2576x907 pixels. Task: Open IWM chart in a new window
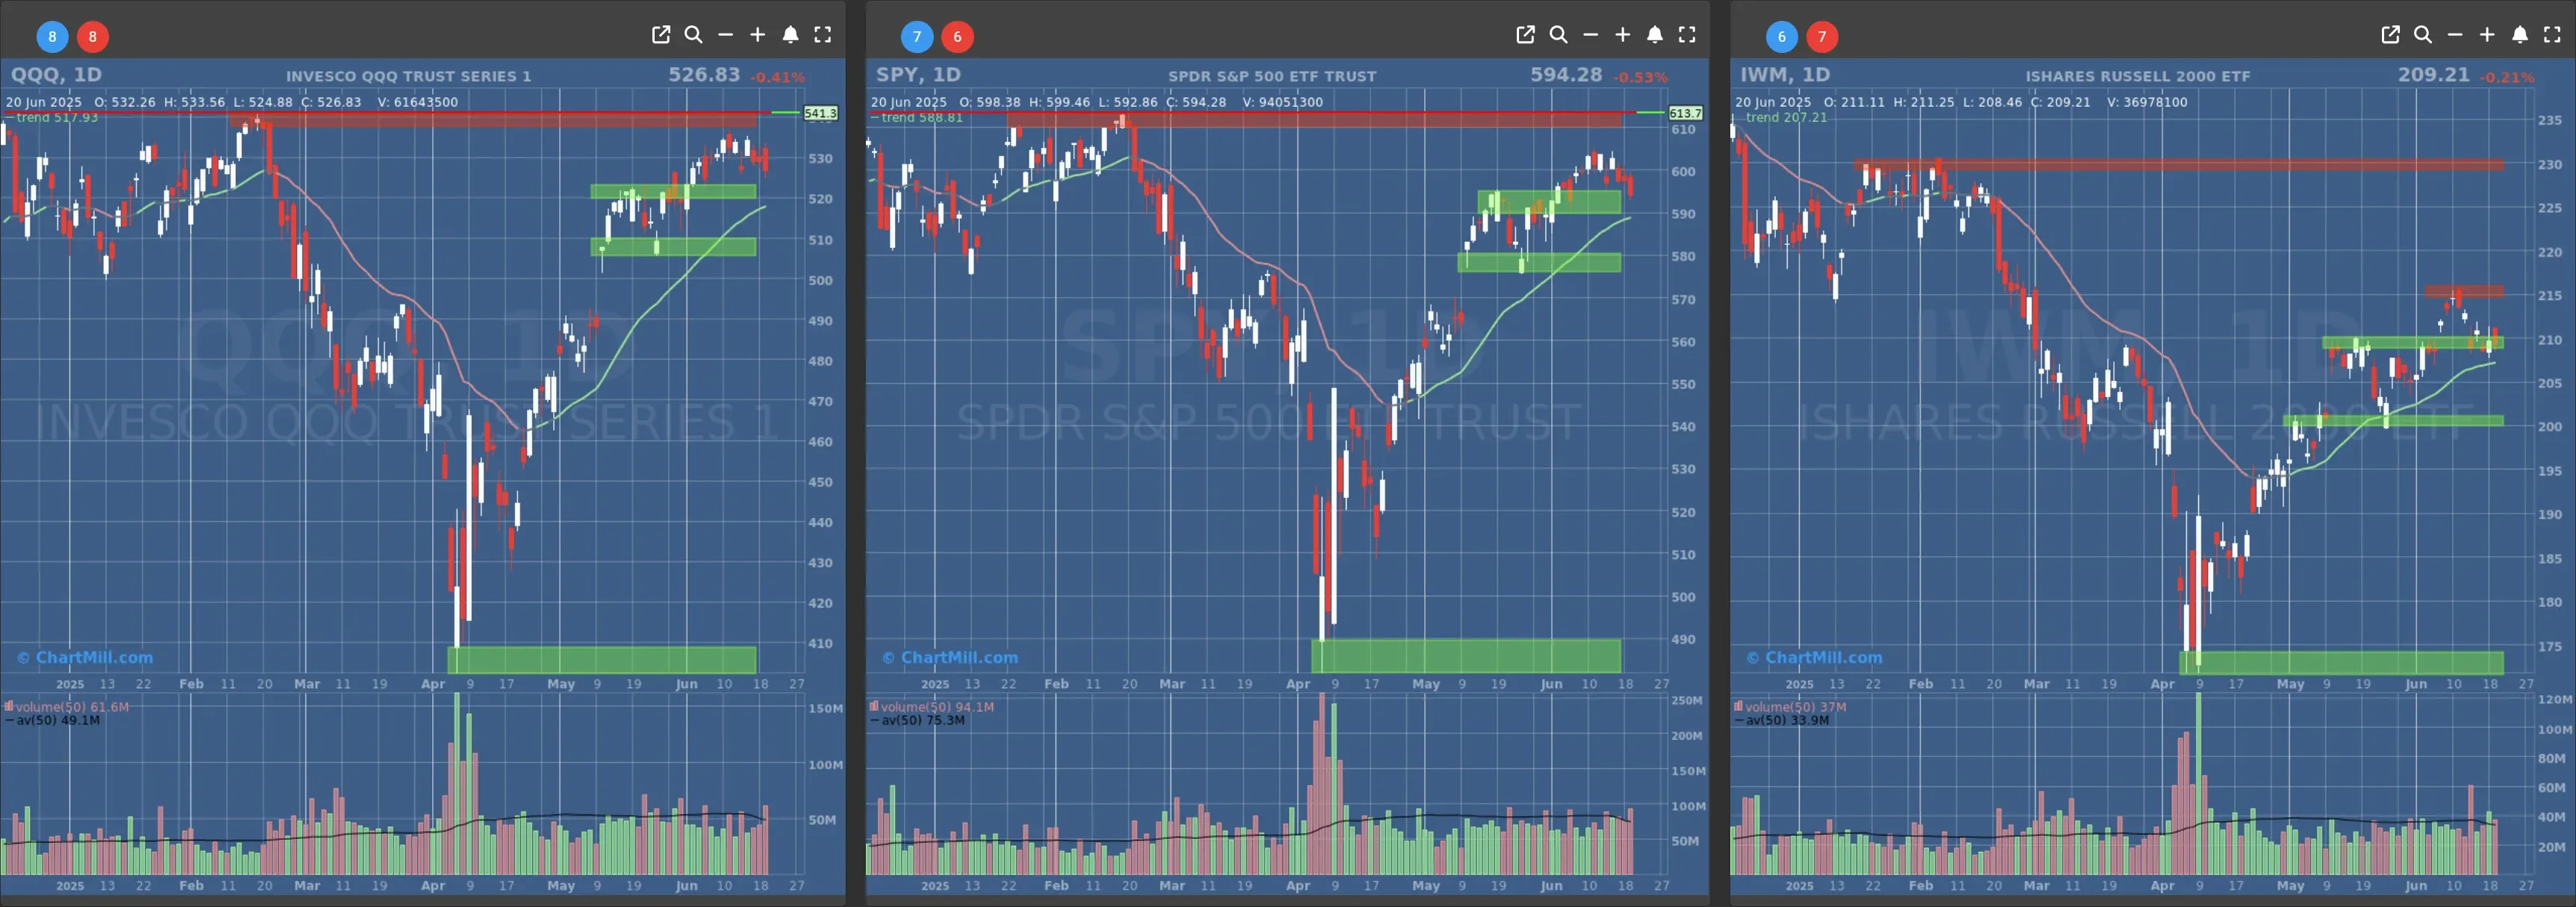pos(2391,35)
